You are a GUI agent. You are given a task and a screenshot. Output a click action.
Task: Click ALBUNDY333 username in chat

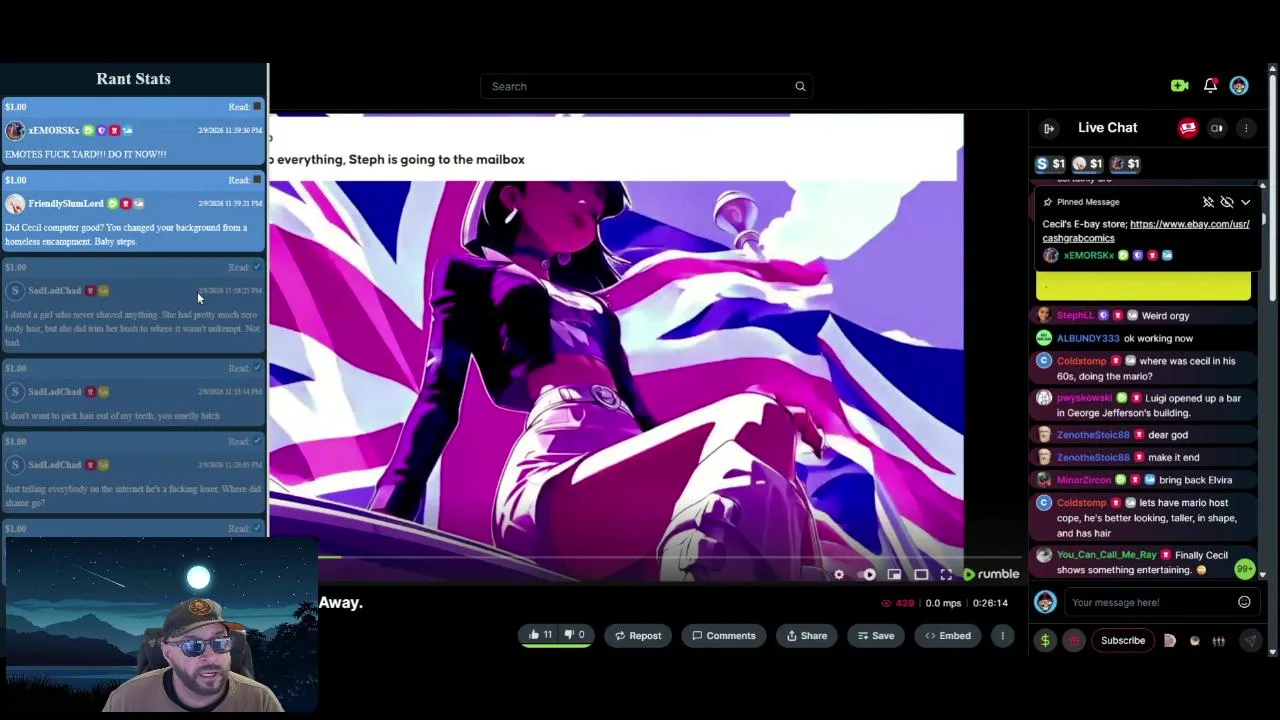[x=1088, y=339]
